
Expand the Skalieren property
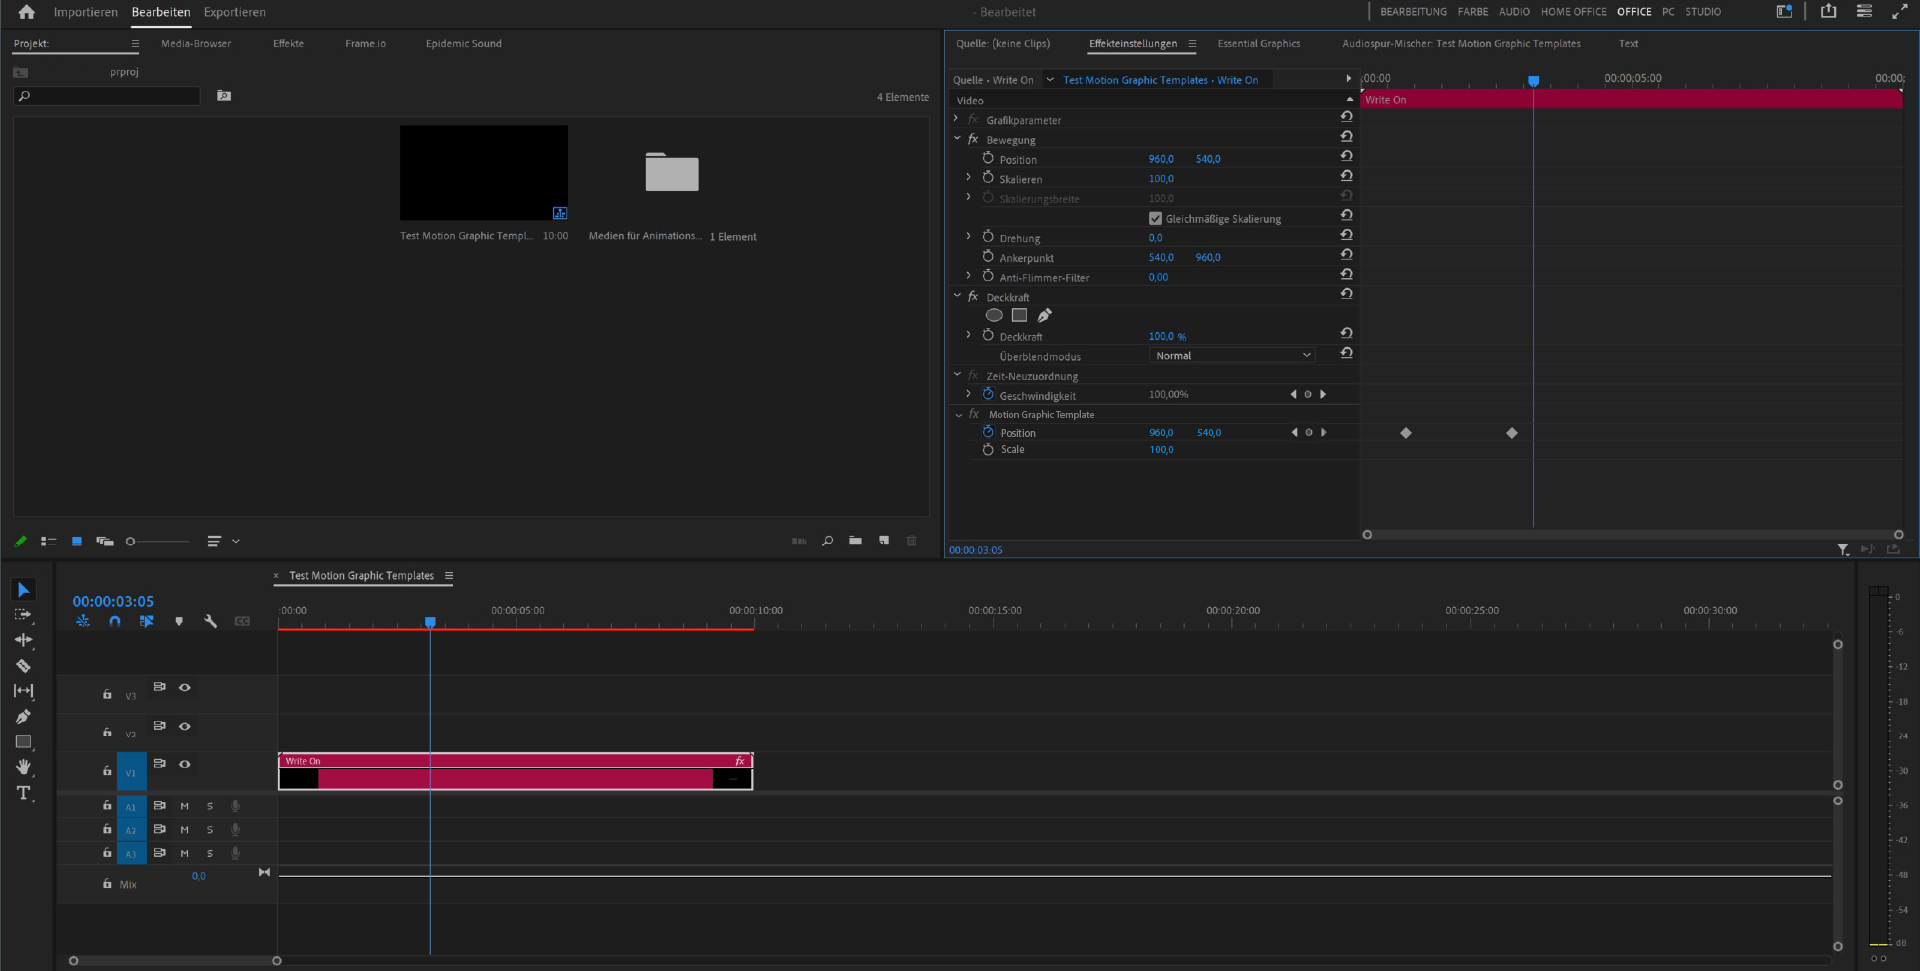968,177
